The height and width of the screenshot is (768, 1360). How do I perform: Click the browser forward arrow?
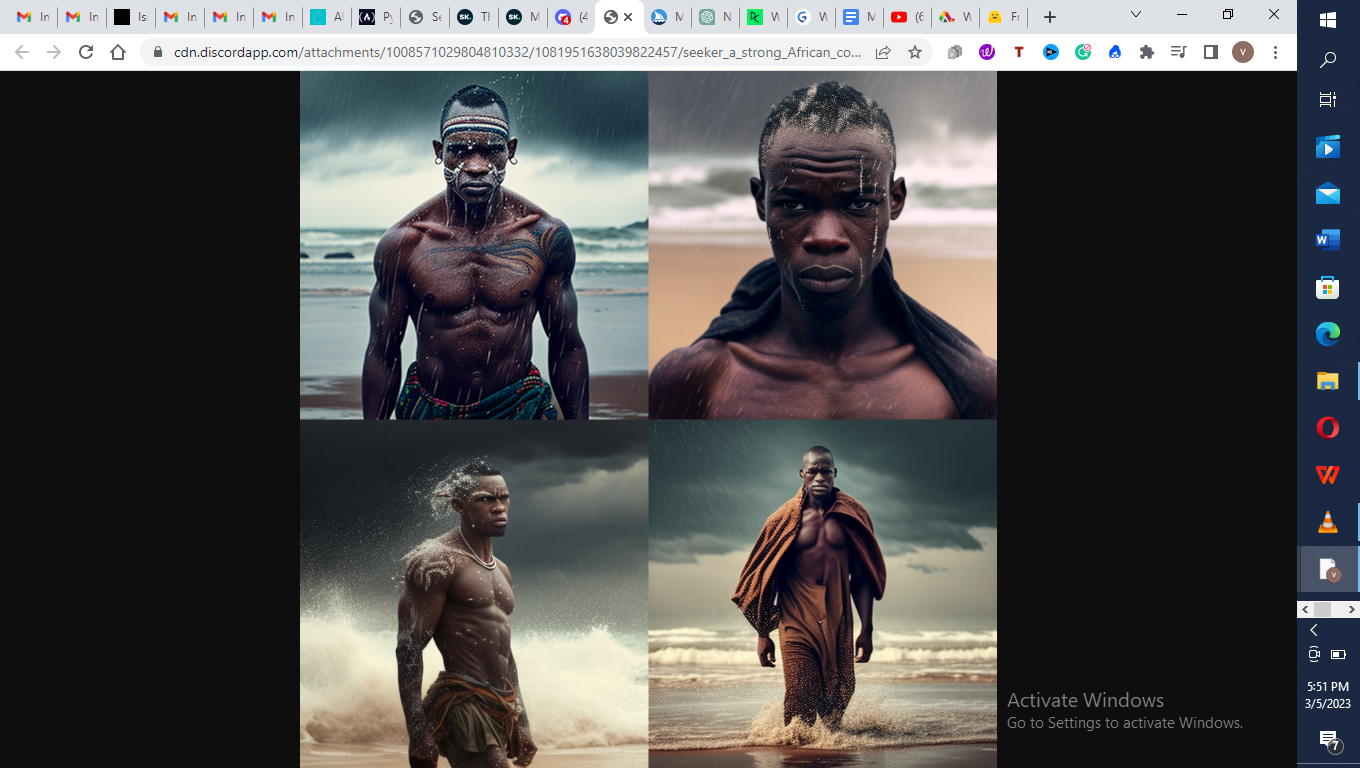tap(54, 52)
